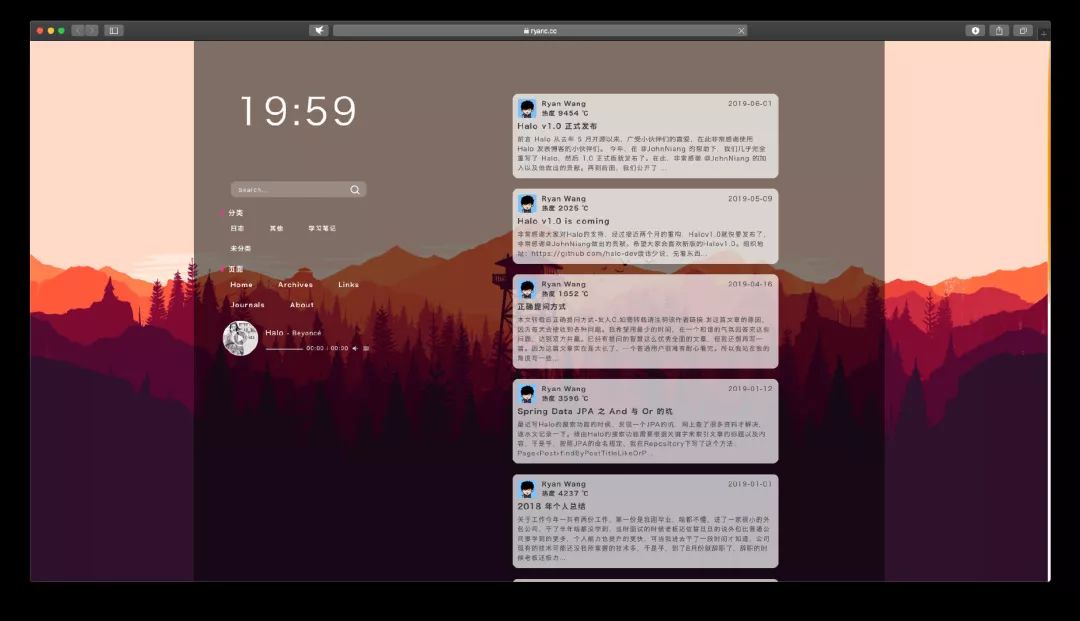Open post '2018 年个人总结'
Viewport: 1080px width, 621px height.
click(x=551, y=506)
